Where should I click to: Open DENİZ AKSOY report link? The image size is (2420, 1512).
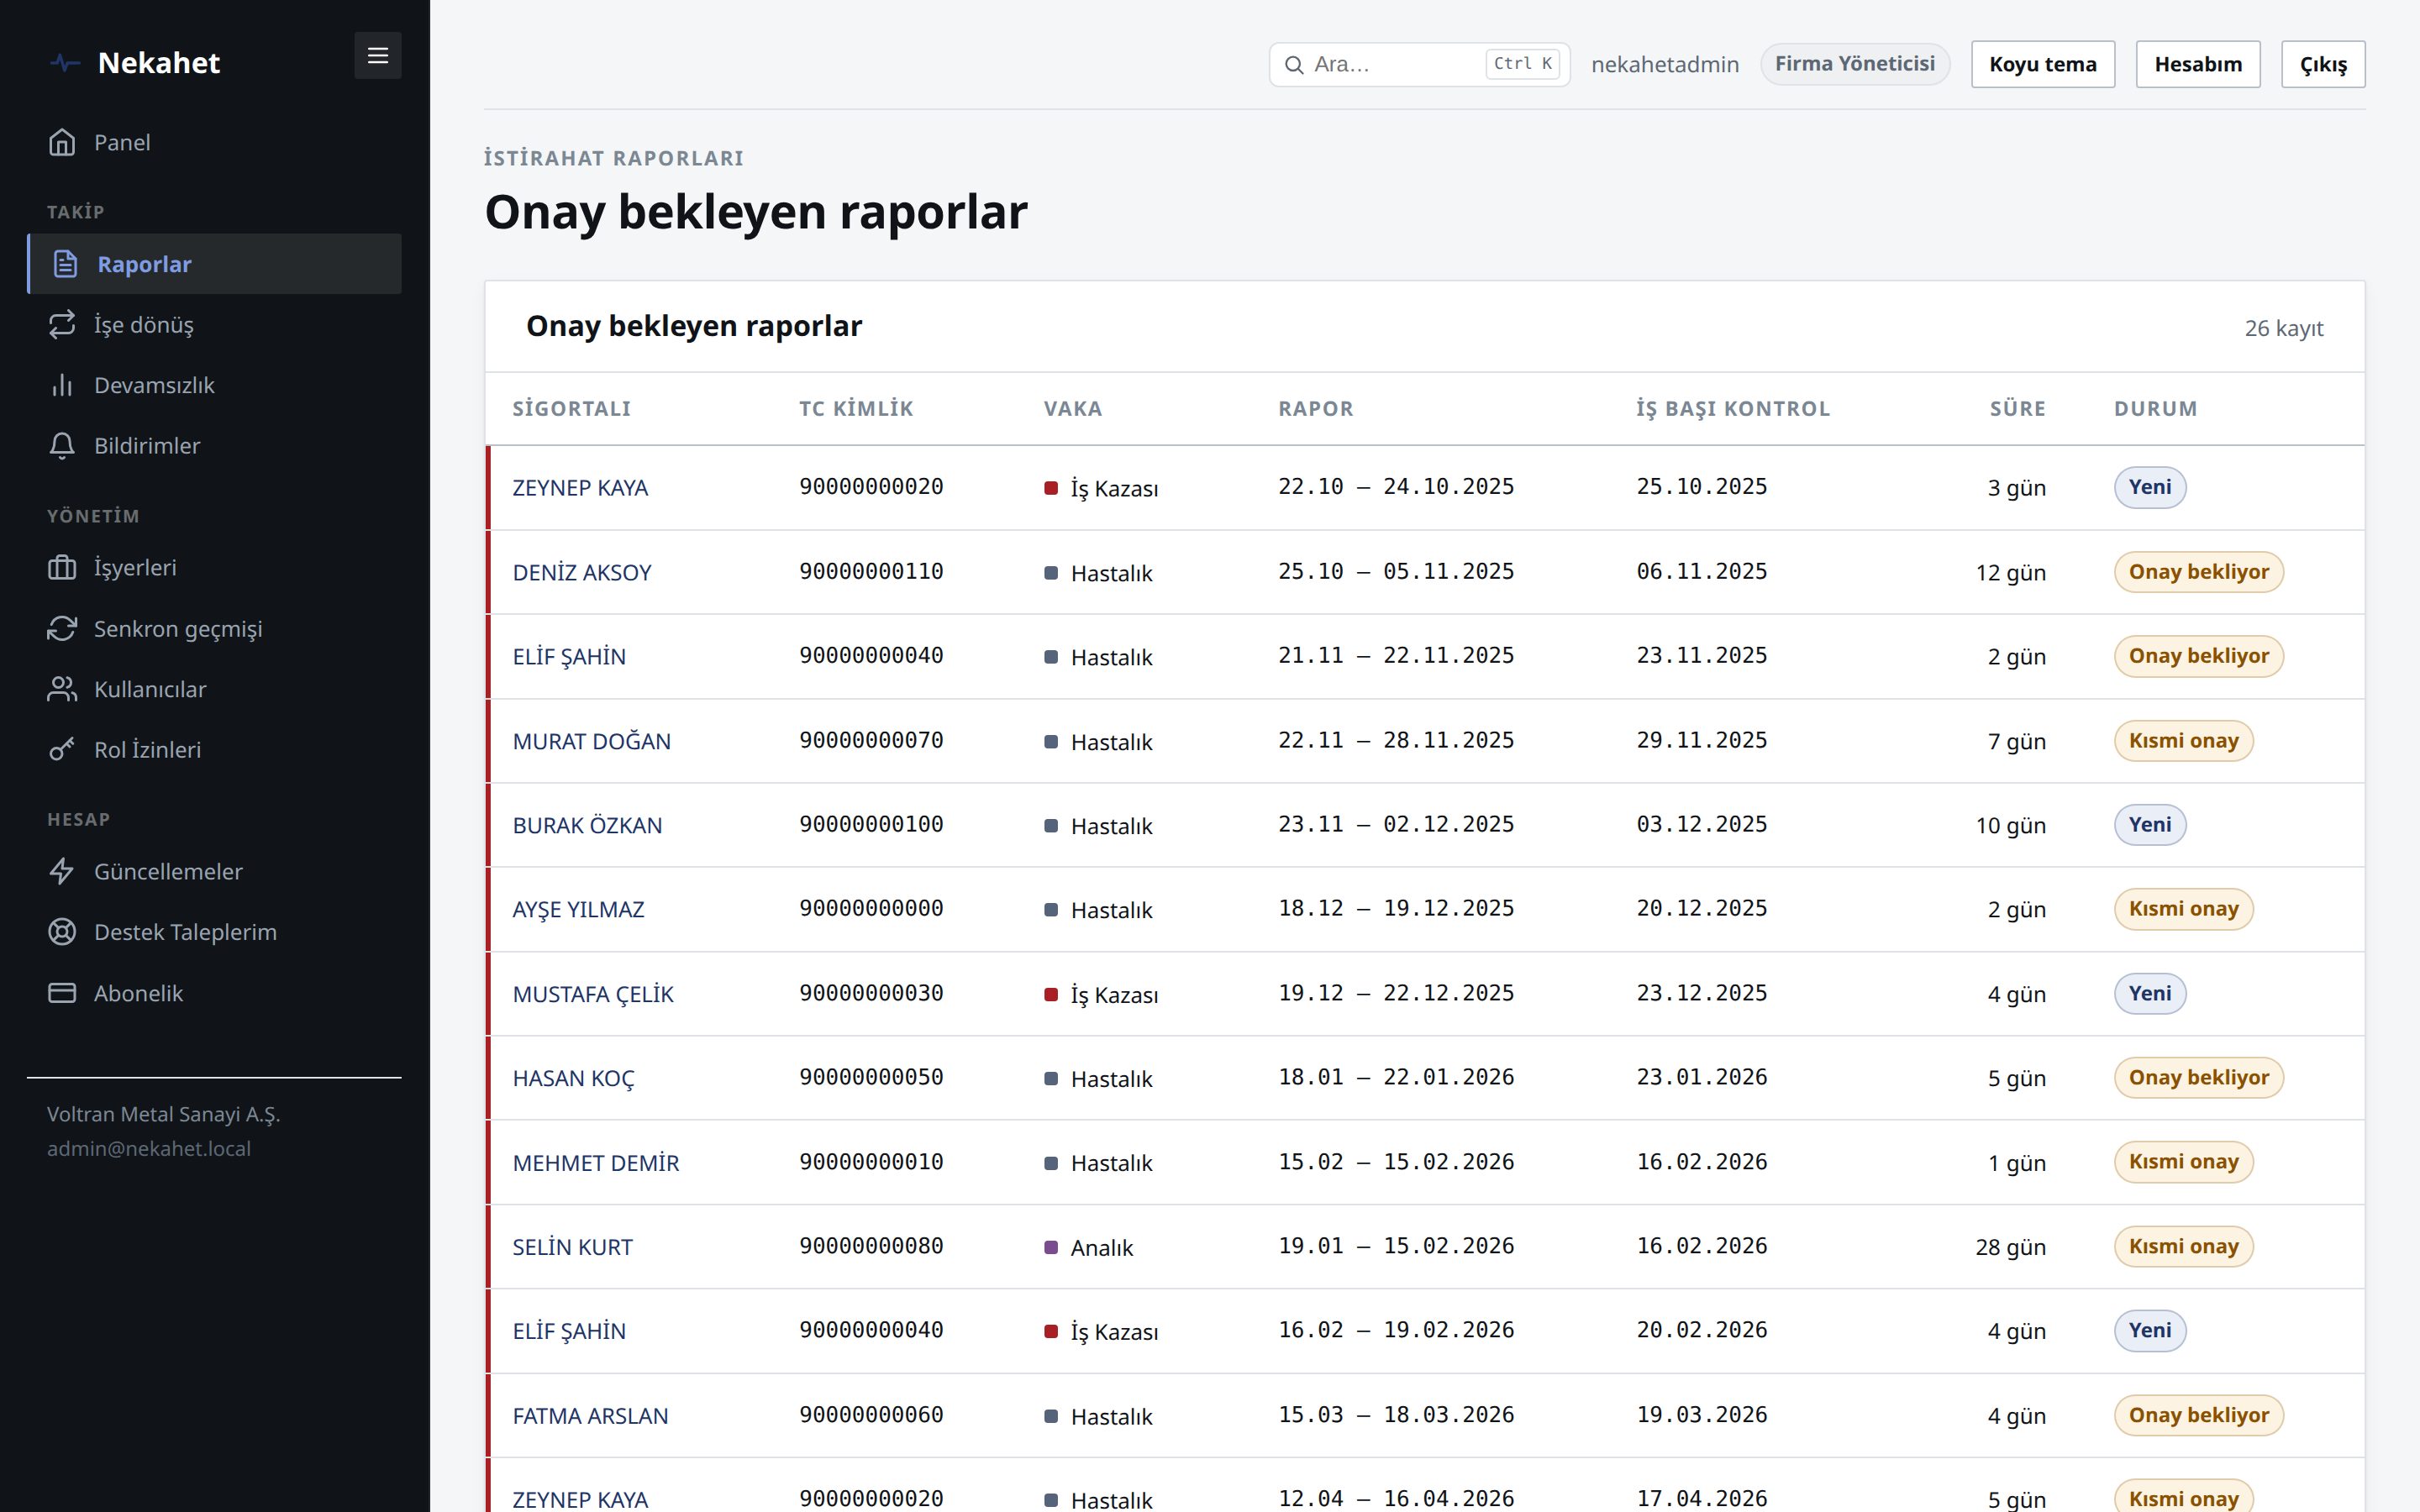click(581, 573)
